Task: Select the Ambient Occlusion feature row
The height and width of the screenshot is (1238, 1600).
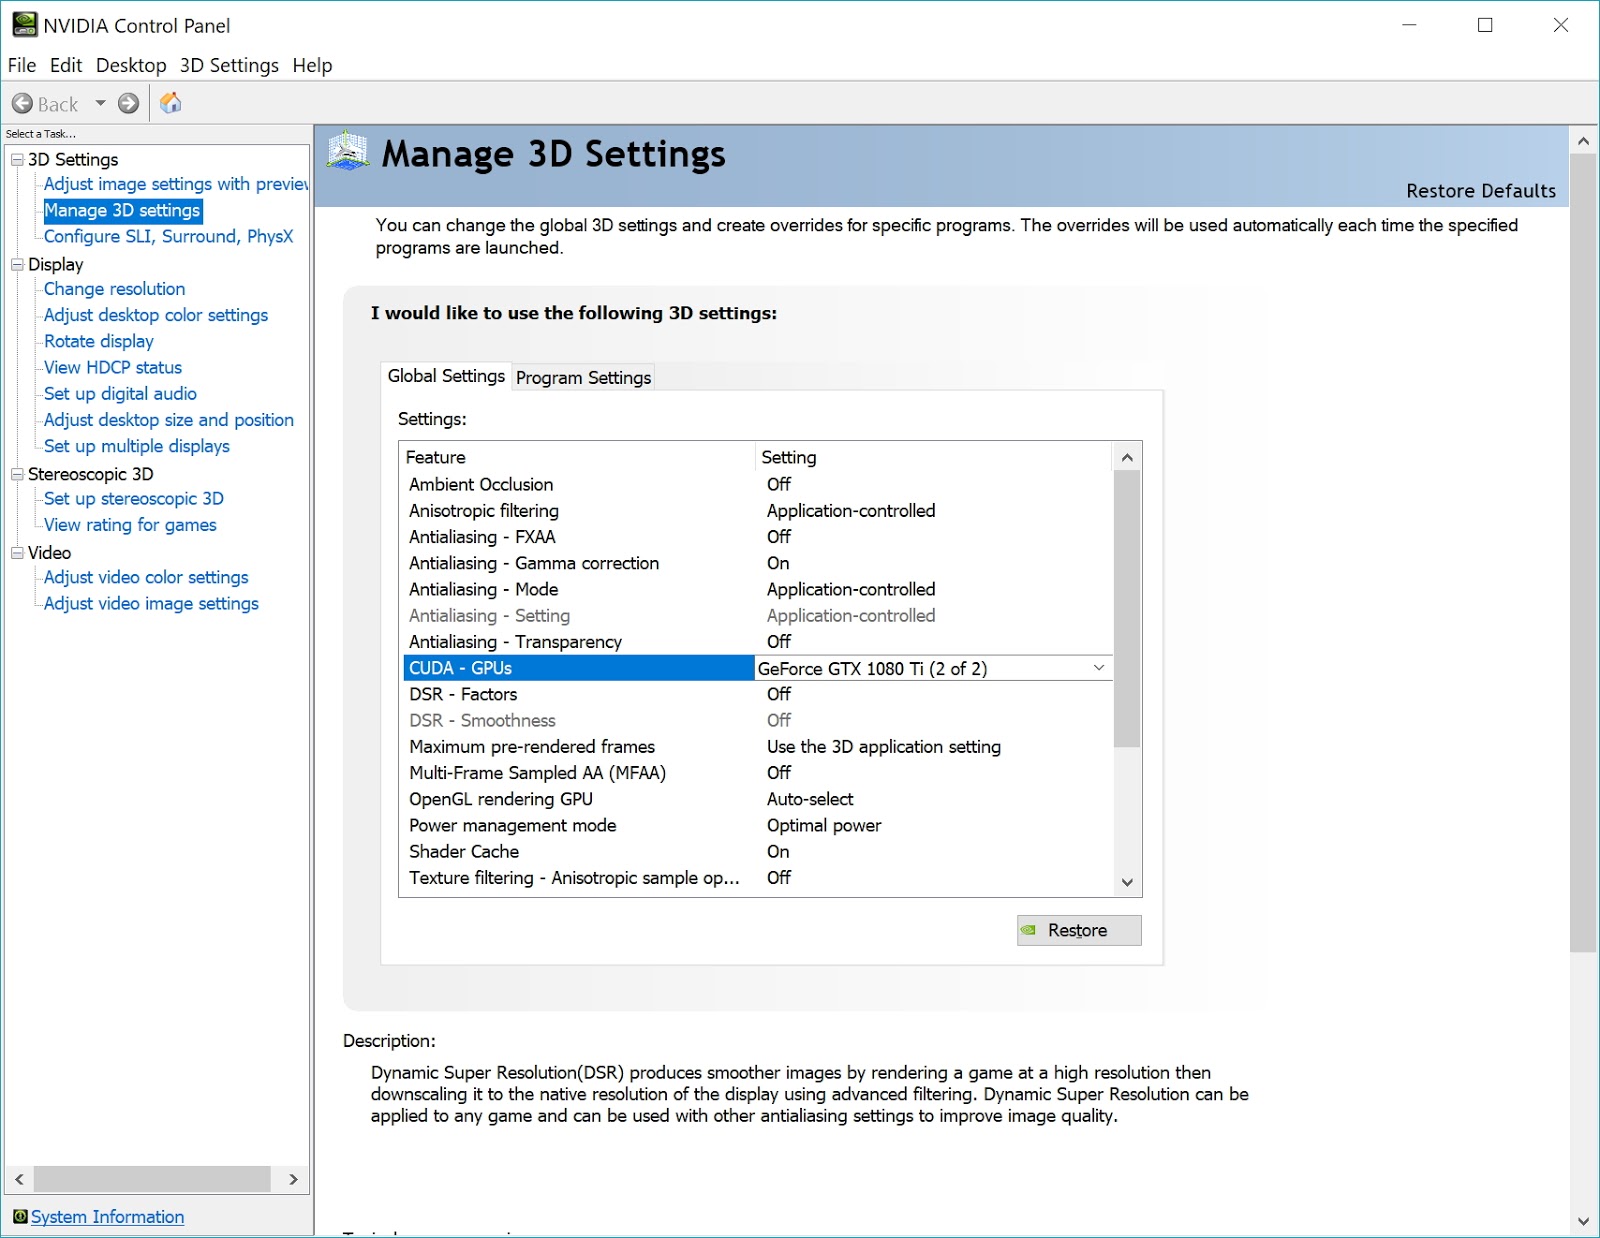Action: click(x=480, y=484)
